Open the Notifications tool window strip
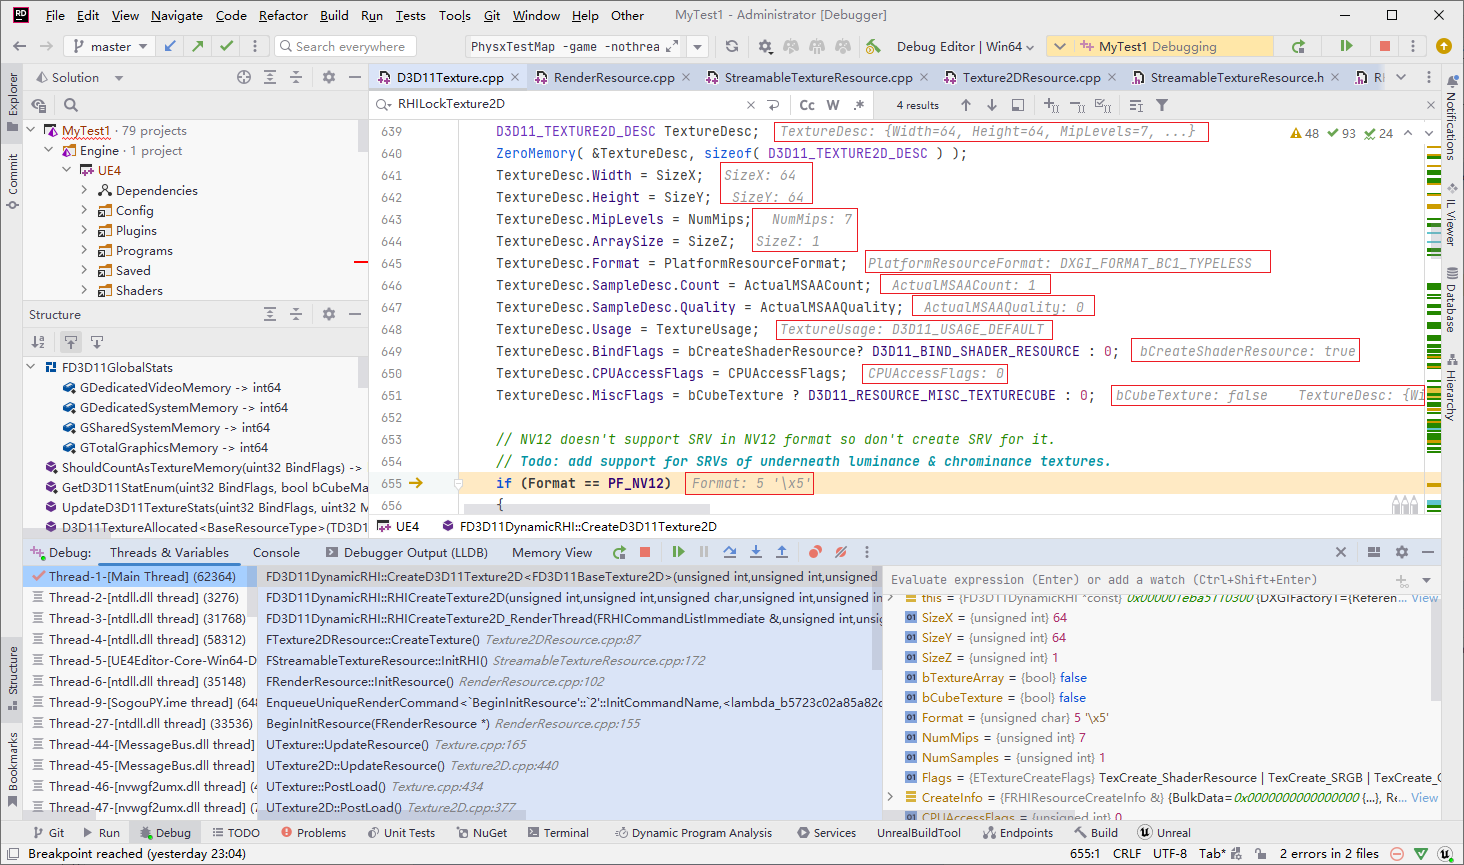Image resolution: width=1464 pixels, height=865 pixels. tap(1451, 117)
